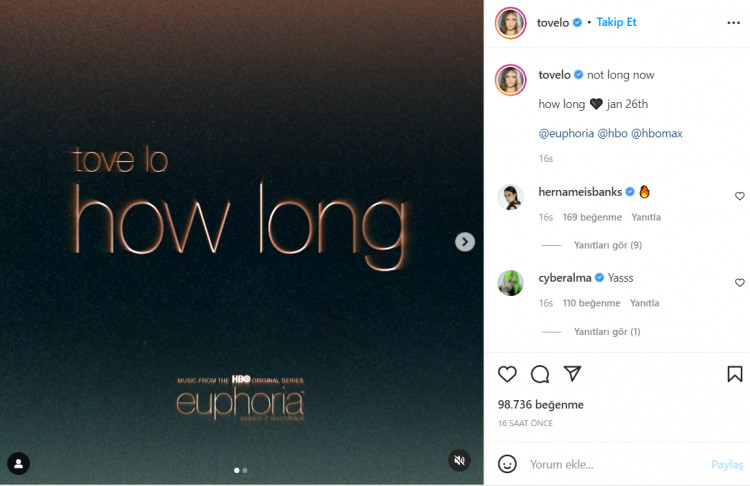
Task: Open the @hbomax mention link
Action: 657,133
